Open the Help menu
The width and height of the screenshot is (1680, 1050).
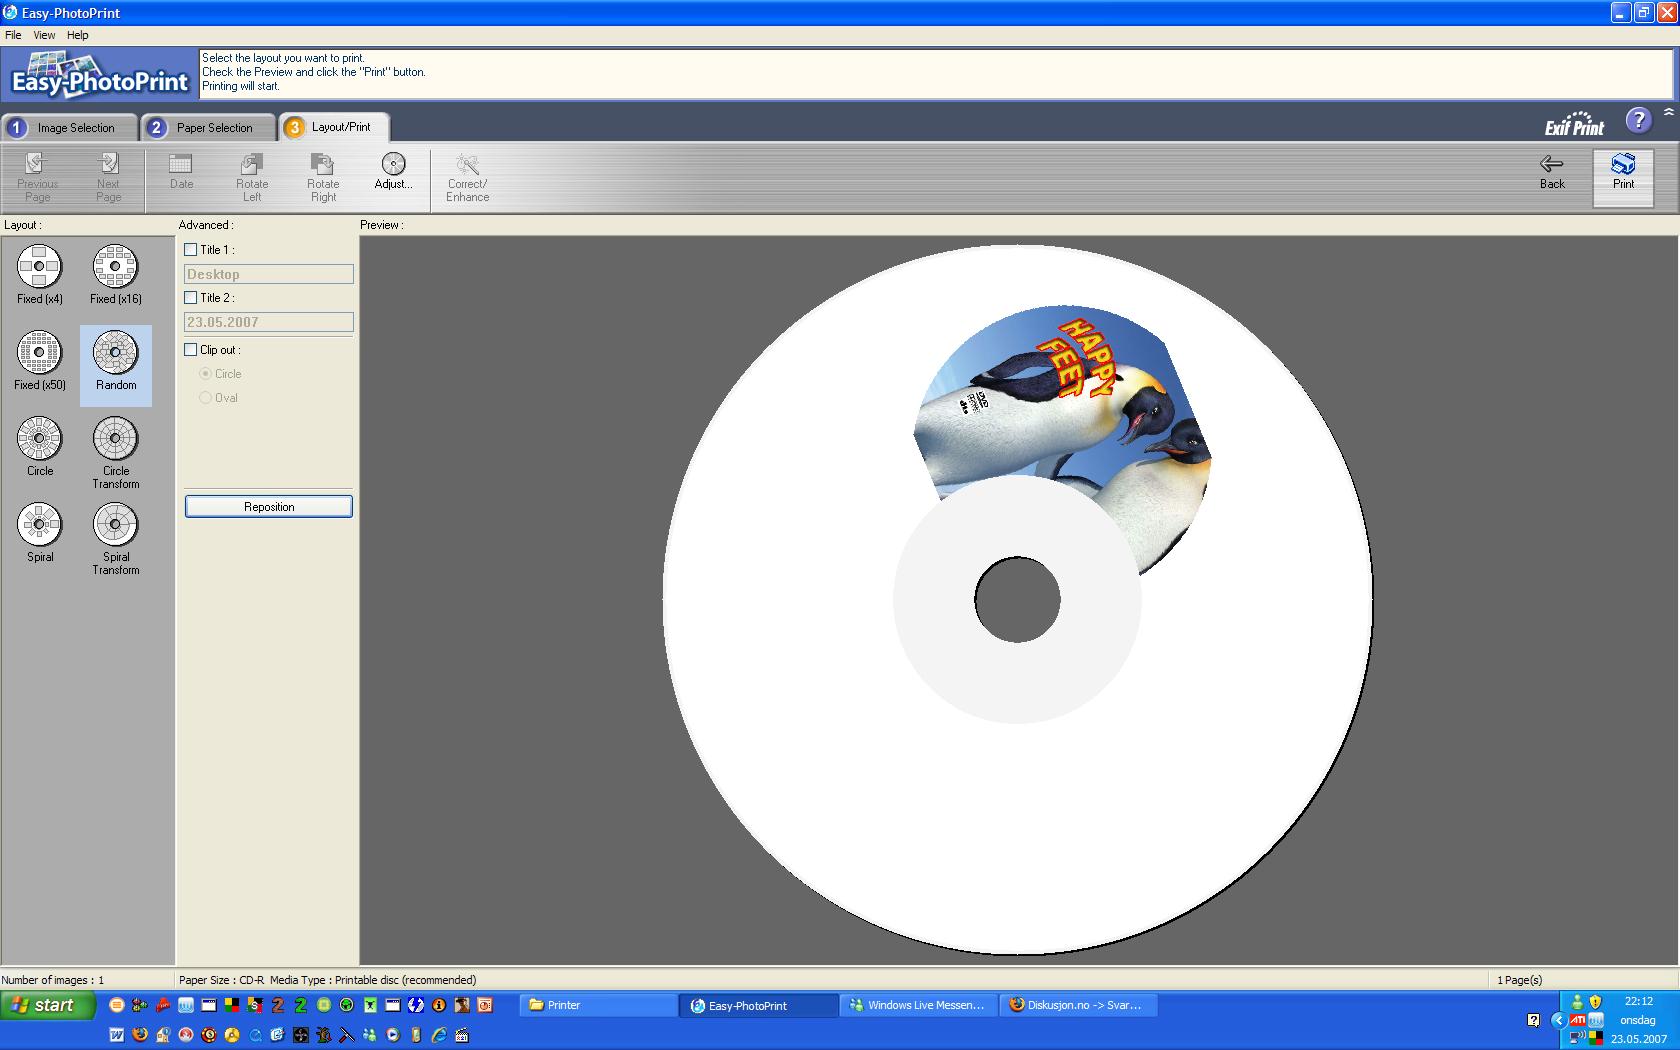(x=78, y=35)
